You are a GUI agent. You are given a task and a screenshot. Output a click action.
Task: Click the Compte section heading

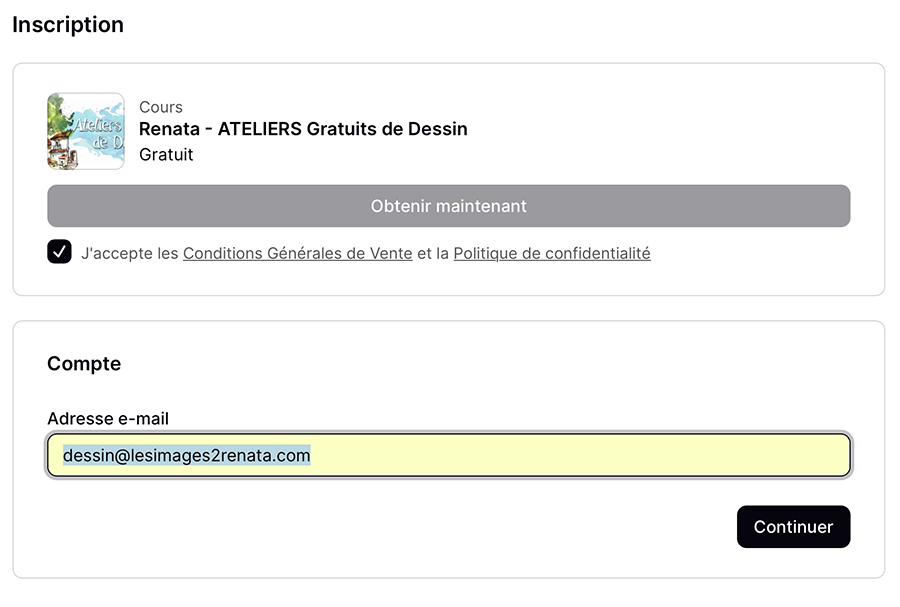pyautogui.click(x=84, y=364)
